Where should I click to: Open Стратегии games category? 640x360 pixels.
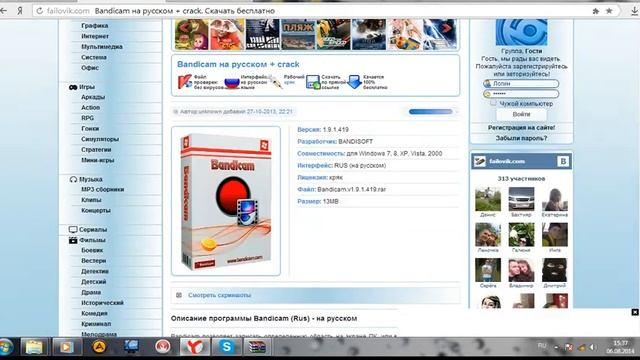tap(96, 150)
